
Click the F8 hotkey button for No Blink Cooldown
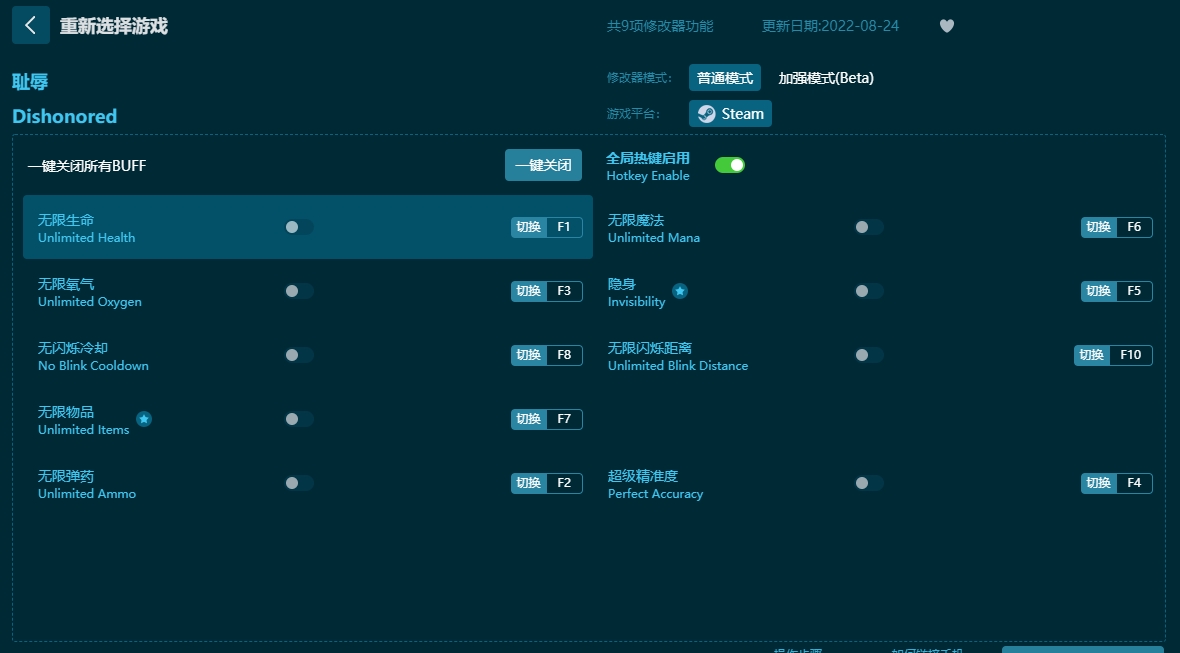pyautogui.click(x=547, y=355)
